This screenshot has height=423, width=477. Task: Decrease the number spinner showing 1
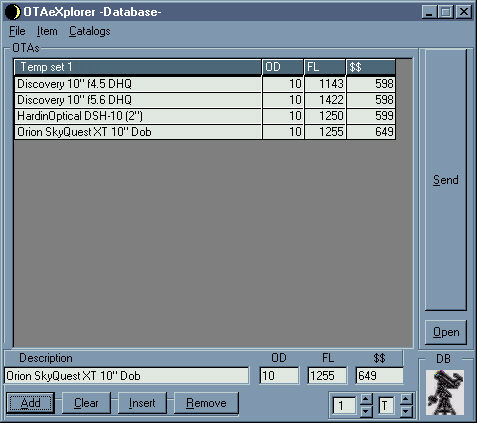click(x=366, y=411)
